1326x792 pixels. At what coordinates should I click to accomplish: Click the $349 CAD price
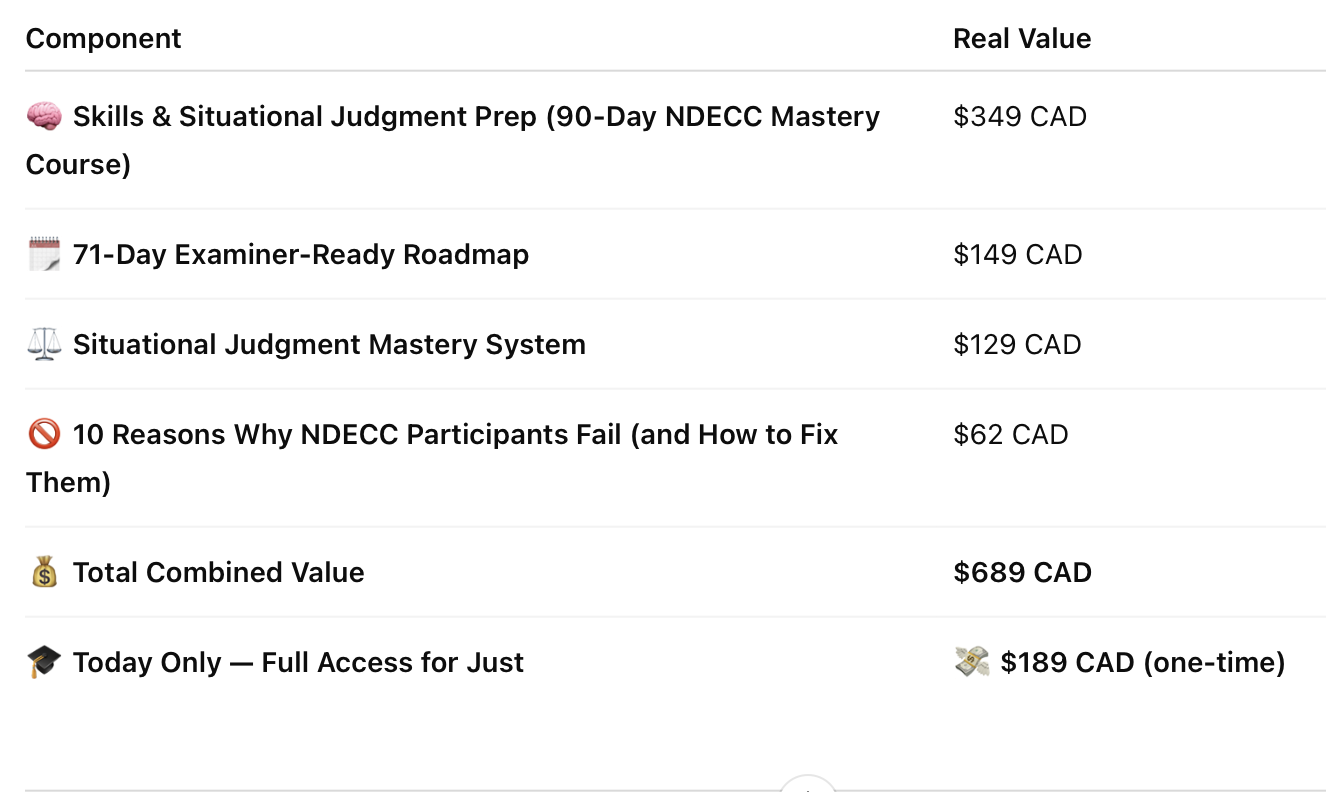1020,117
